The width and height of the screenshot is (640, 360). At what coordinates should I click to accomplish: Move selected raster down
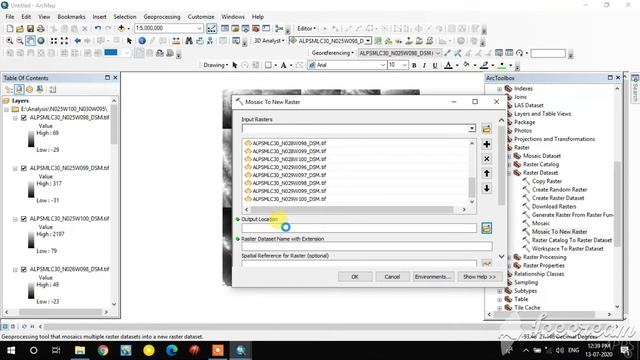(486, 188)
